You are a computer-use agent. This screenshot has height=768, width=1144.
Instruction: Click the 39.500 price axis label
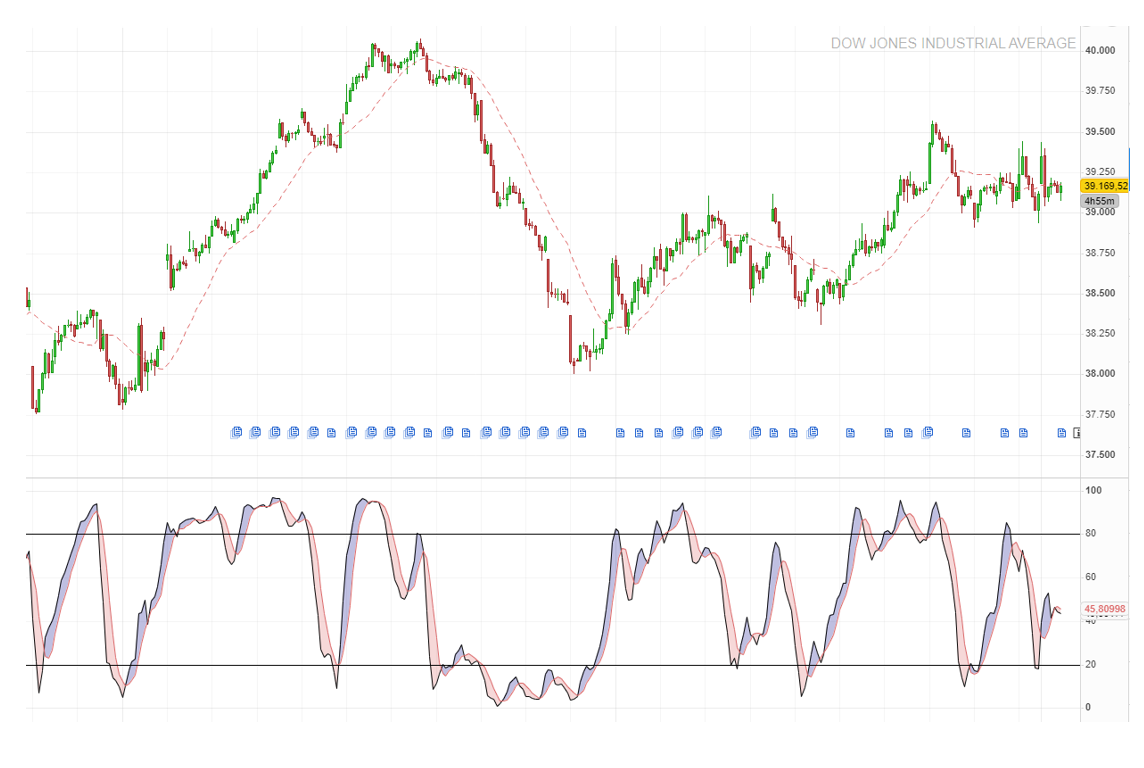[x=1100, y=131]
